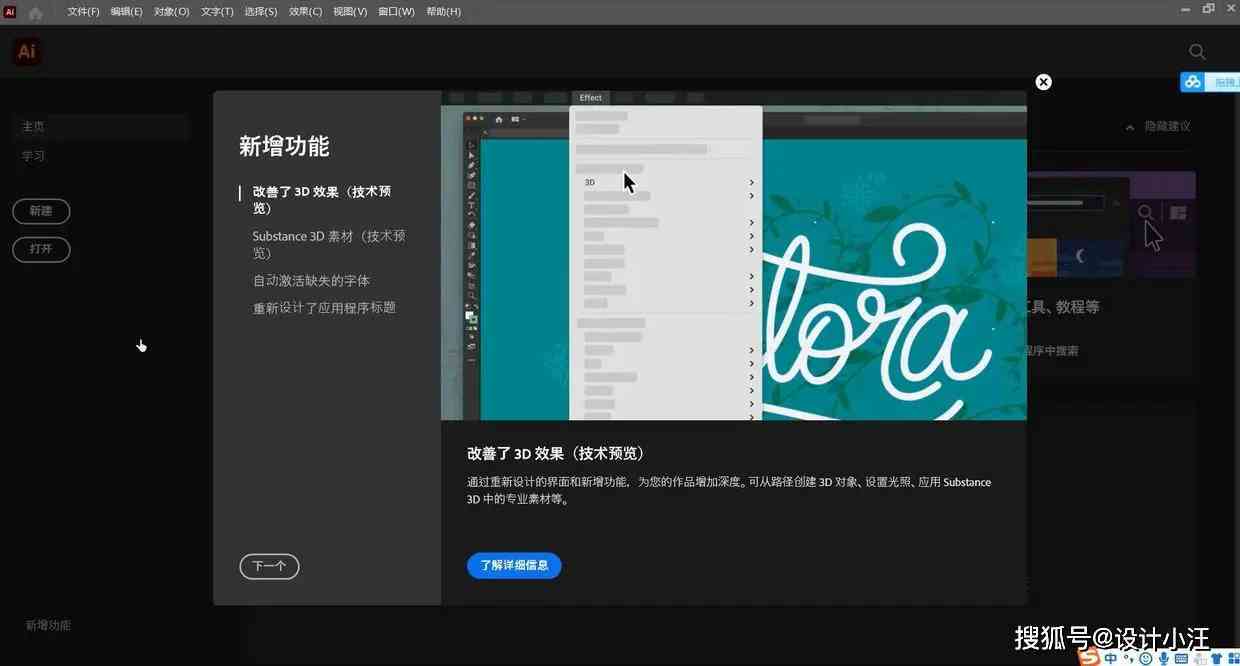Click the Illustrator Ai logo in the header
This screenshot has height=666, width=1240.
(x=27, y=52)
